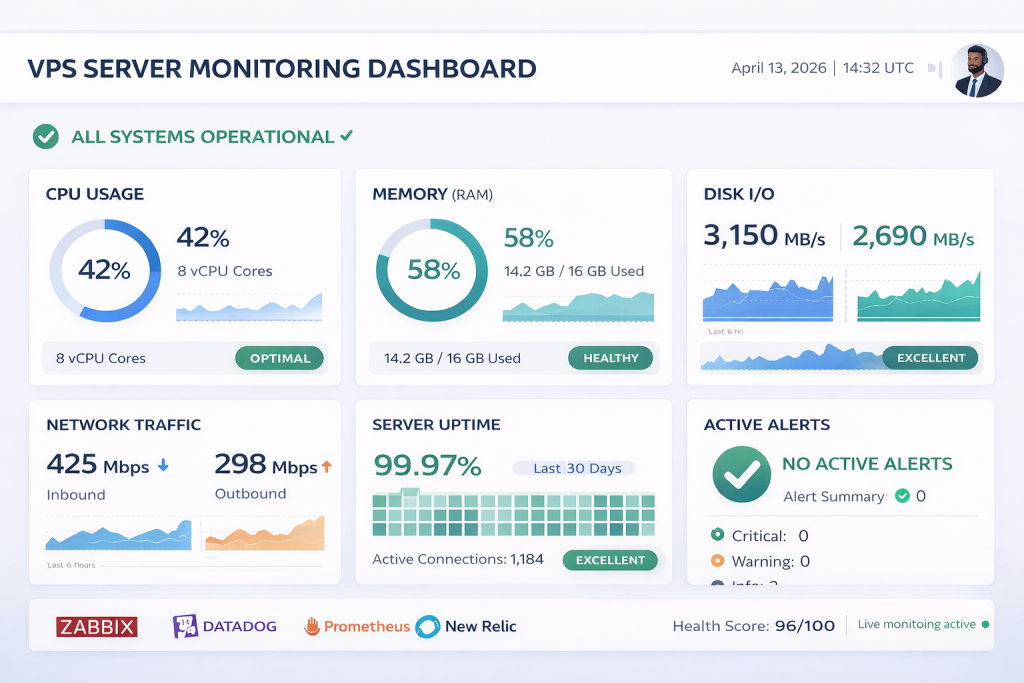
Task: Click the 14.2 GB / 16 GB Used footer
Action: [x=452, y=358]
